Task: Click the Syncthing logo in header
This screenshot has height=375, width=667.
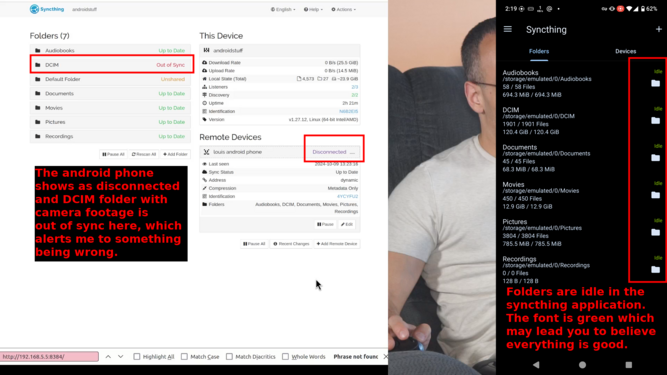Action: click(47, 9)
